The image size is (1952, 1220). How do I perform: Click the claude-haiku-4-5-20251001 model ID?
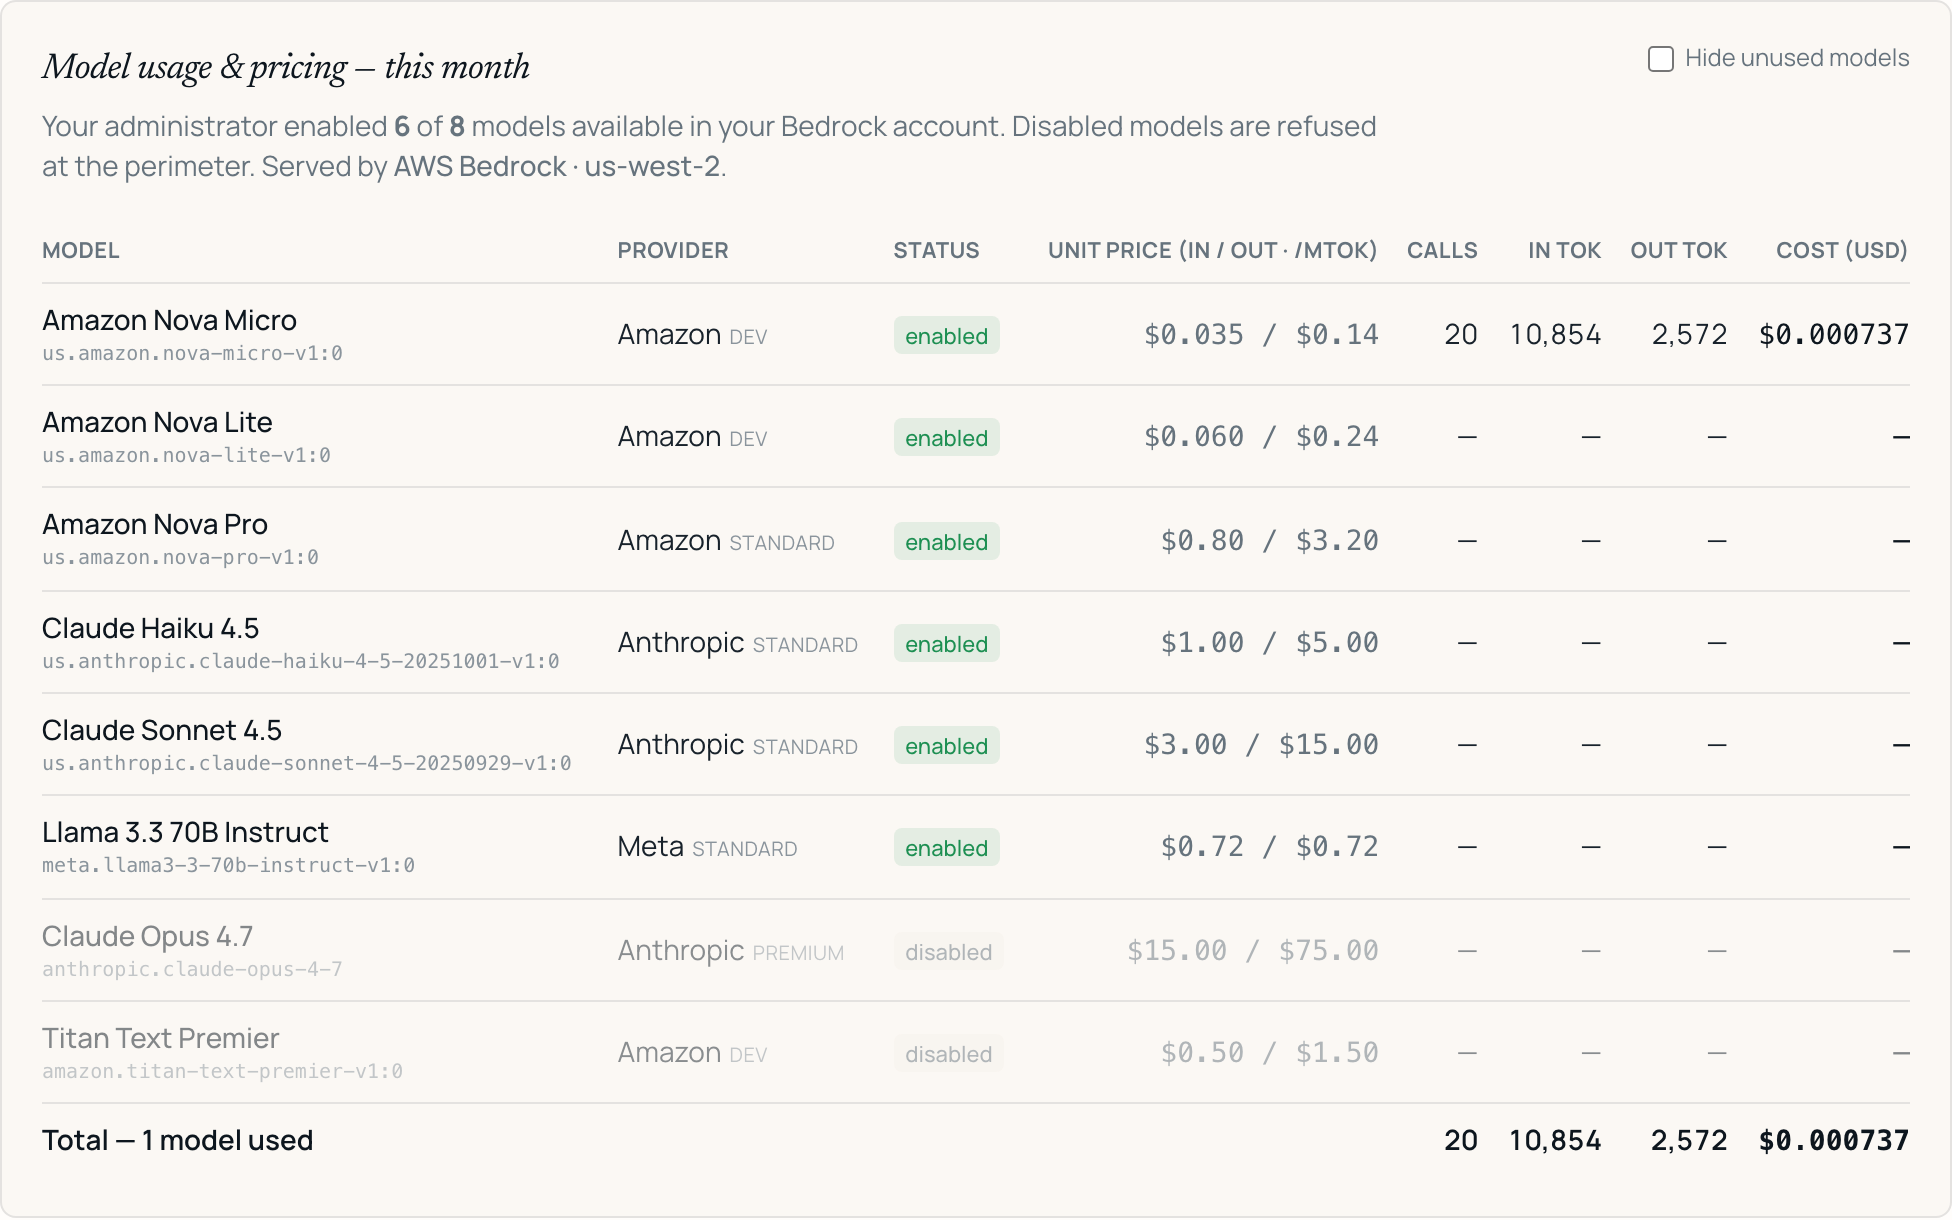point(300,661)
